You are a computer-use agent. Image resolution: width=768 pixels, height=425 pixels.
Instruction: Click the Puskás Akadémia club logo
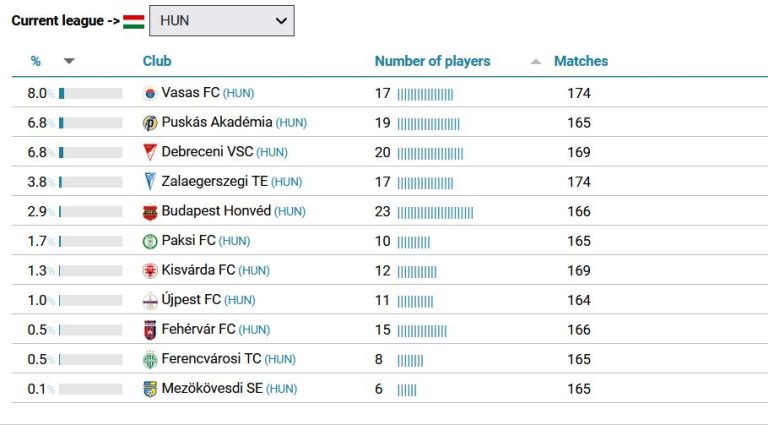click(x=150, y=123)
